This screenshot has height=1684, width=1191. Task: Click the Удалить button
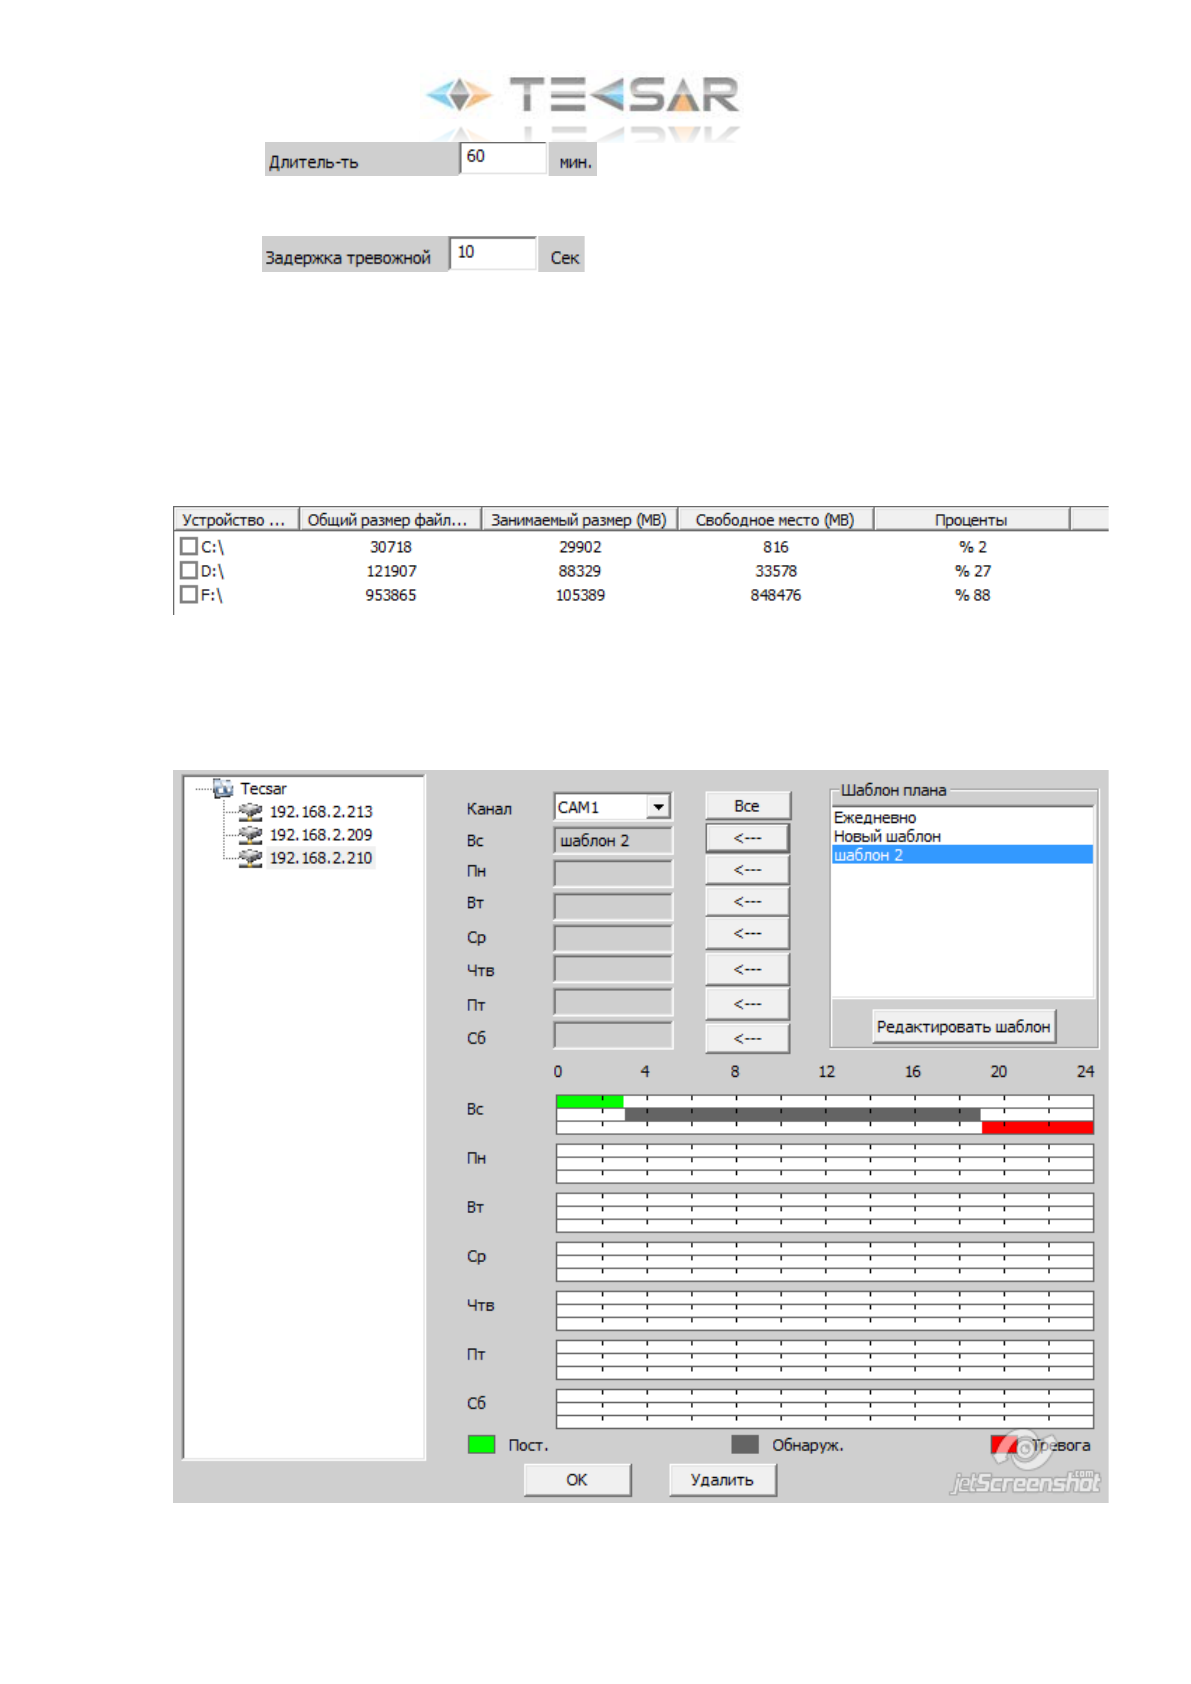point(722,1479)
